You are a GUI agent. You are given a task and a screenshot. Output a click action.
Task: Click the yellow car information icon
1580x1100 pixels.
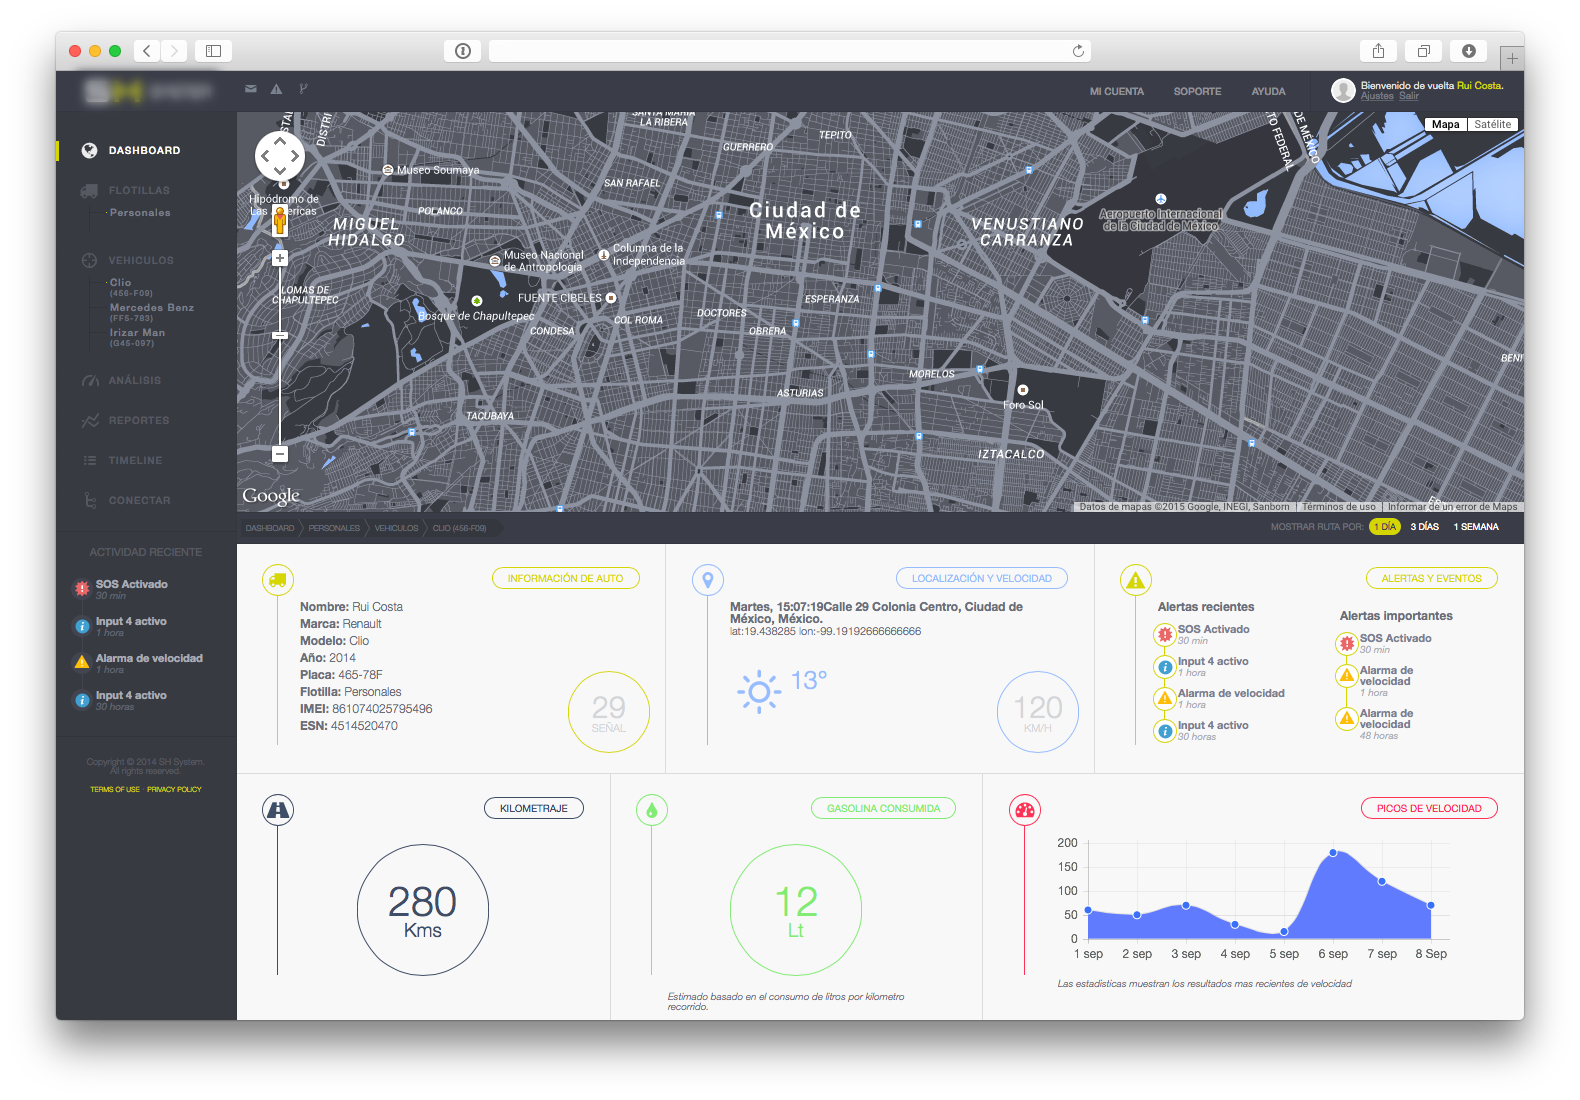click(277, 579)
